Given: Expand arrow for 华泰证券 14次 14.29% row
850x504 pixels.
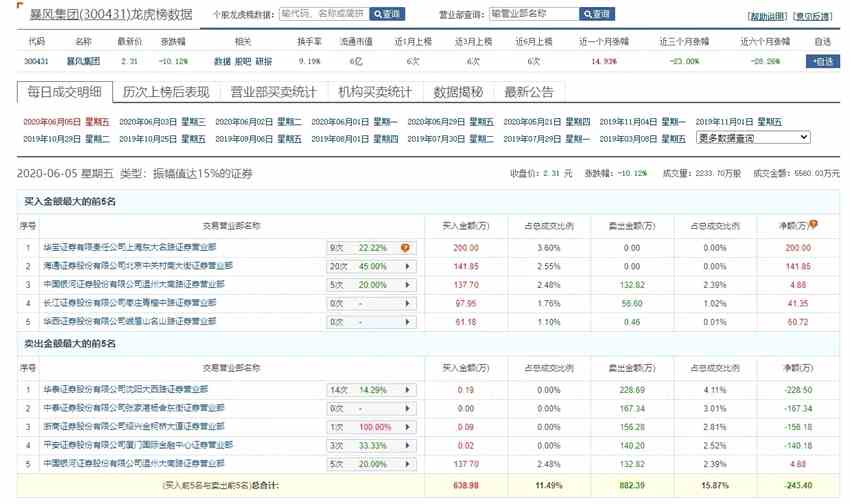Looking at the screenshot, I should tap(408, 390).
